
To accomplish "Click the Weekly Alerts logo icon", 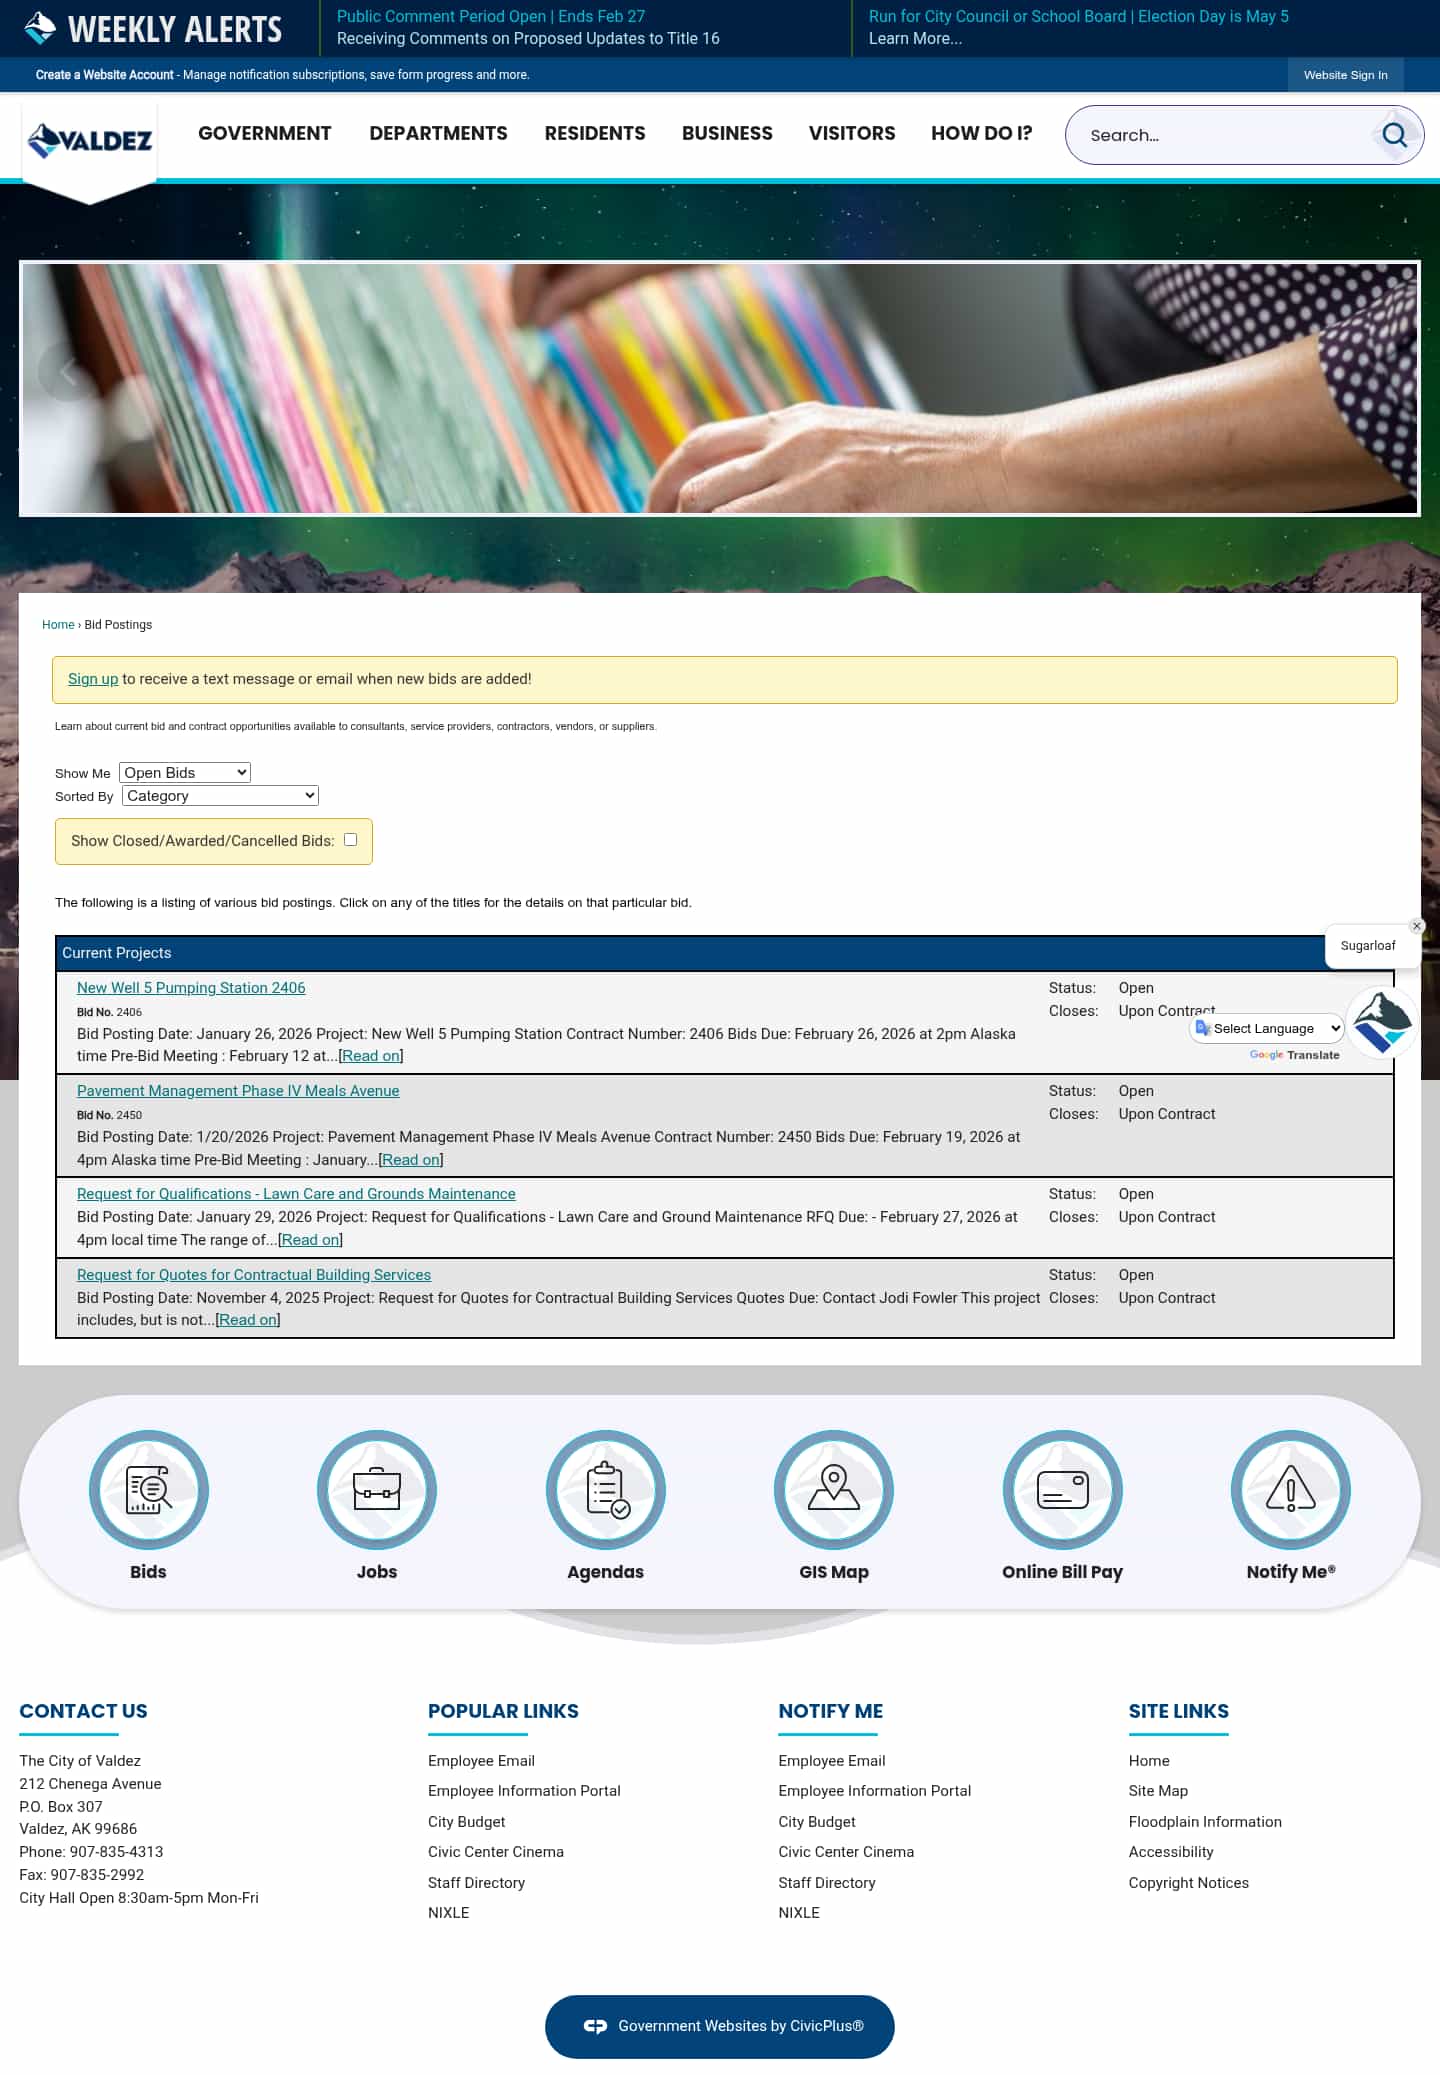I will [40, 28].
